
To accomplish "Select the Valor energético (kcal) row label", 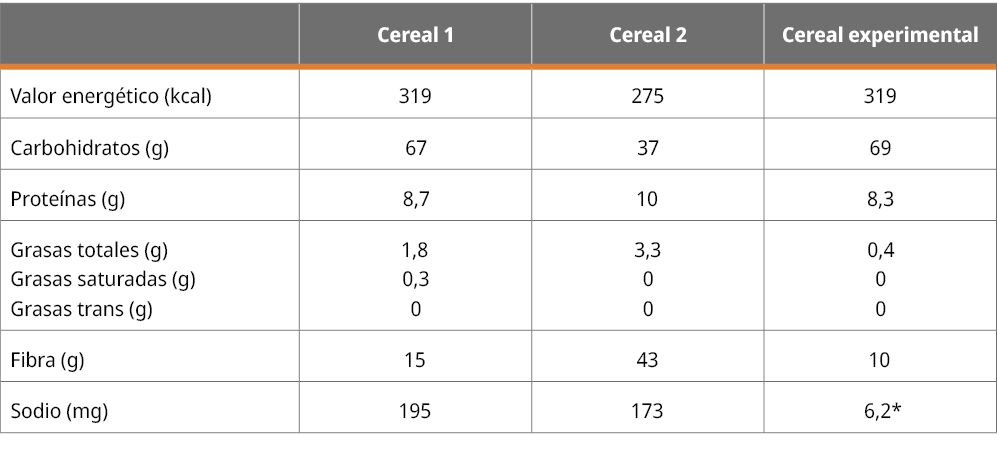I will click(x=111, y=97).
